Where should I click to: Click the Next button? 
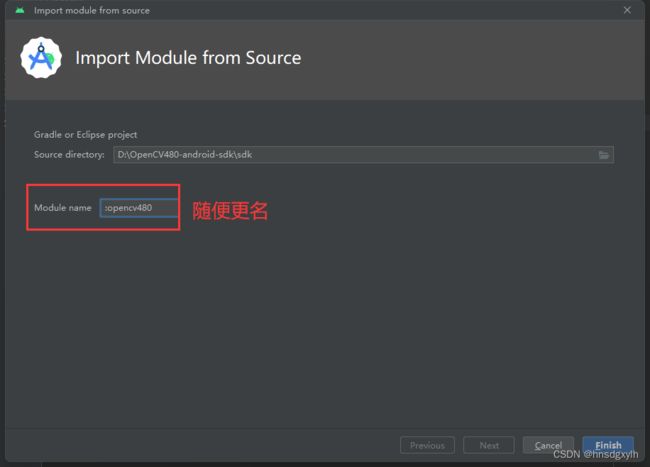point(489,445)
